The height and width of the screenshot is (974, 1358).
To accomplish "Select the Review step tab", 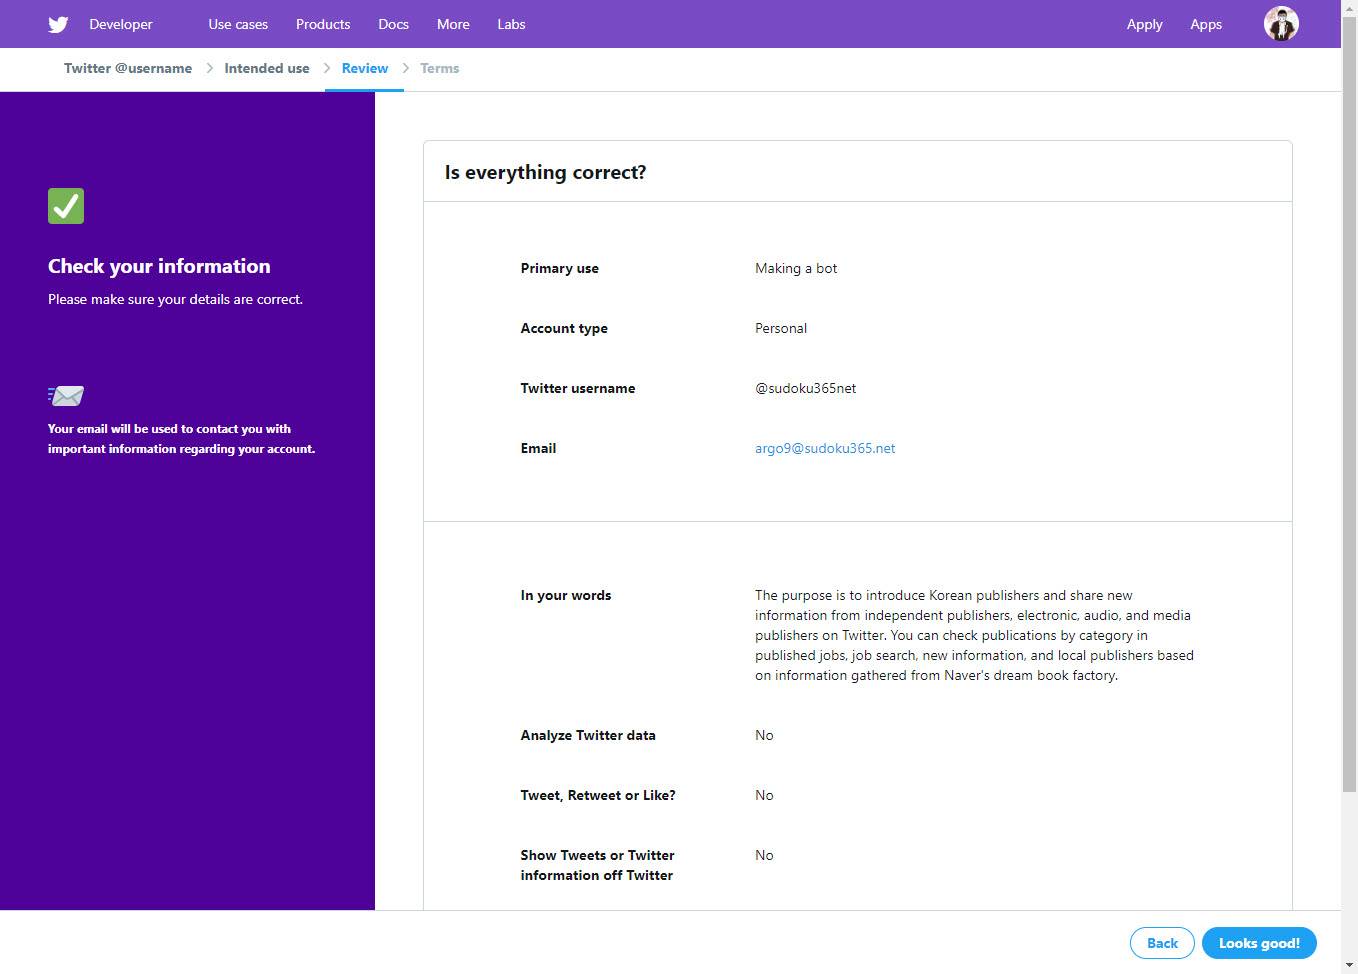I will [x=364, y=68].
